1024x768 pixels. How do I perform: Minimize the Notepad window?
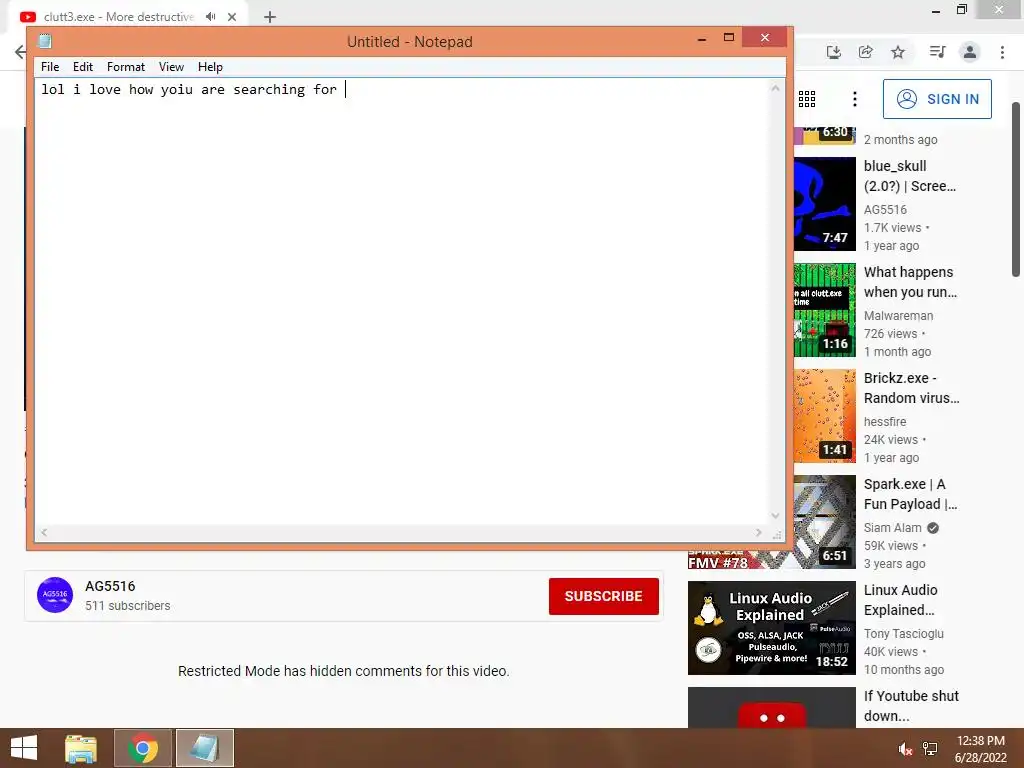(x=702, y=39)
